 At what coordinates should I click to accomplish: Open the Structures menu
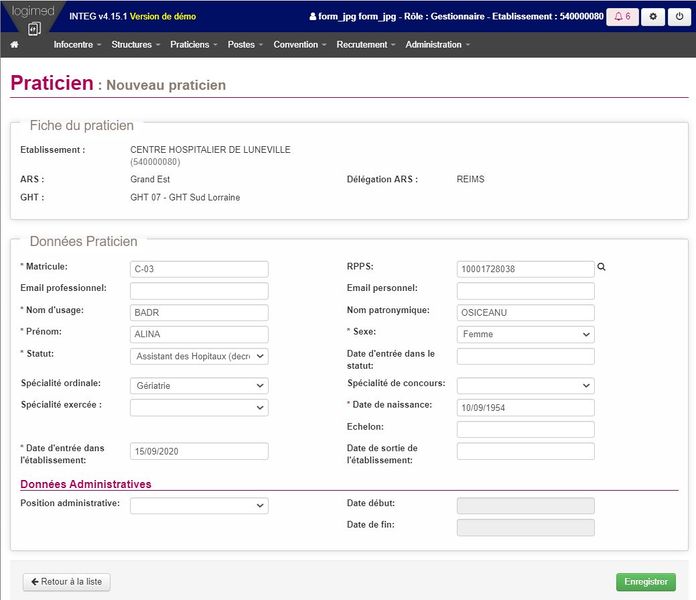click(135, 44)
